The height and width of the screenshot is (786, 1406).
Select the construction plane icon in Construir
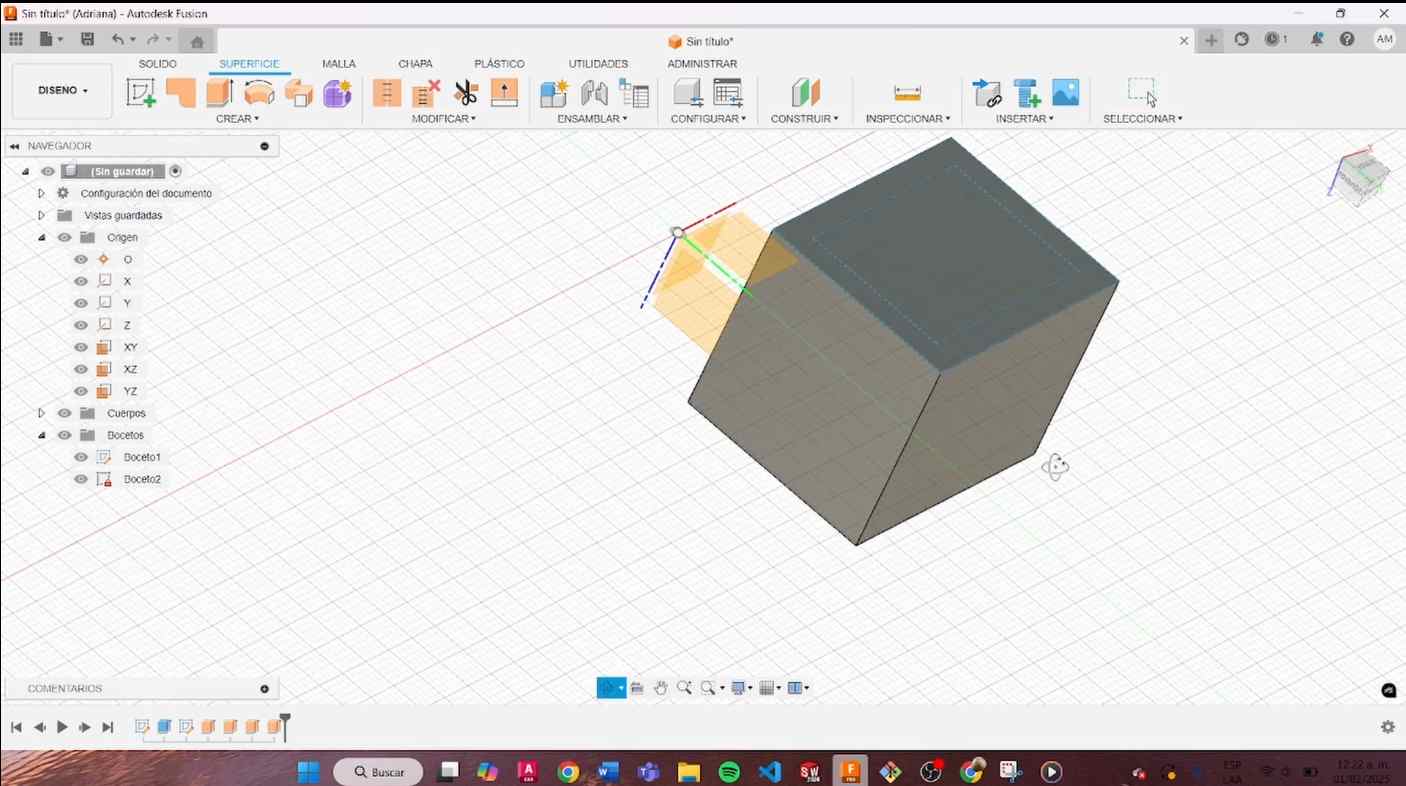pos(806,93)
